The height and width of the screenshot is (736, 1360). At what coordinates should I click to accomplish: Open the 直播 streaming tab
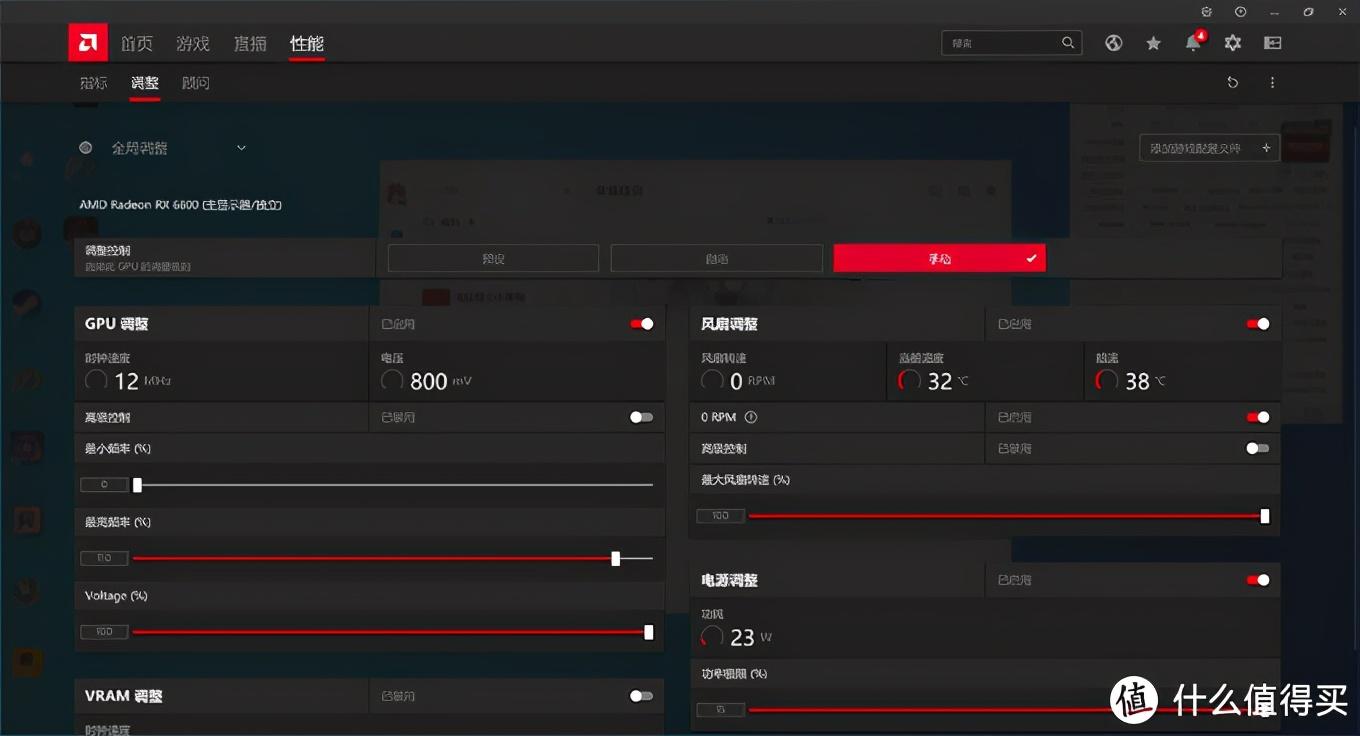click(250, 43)
